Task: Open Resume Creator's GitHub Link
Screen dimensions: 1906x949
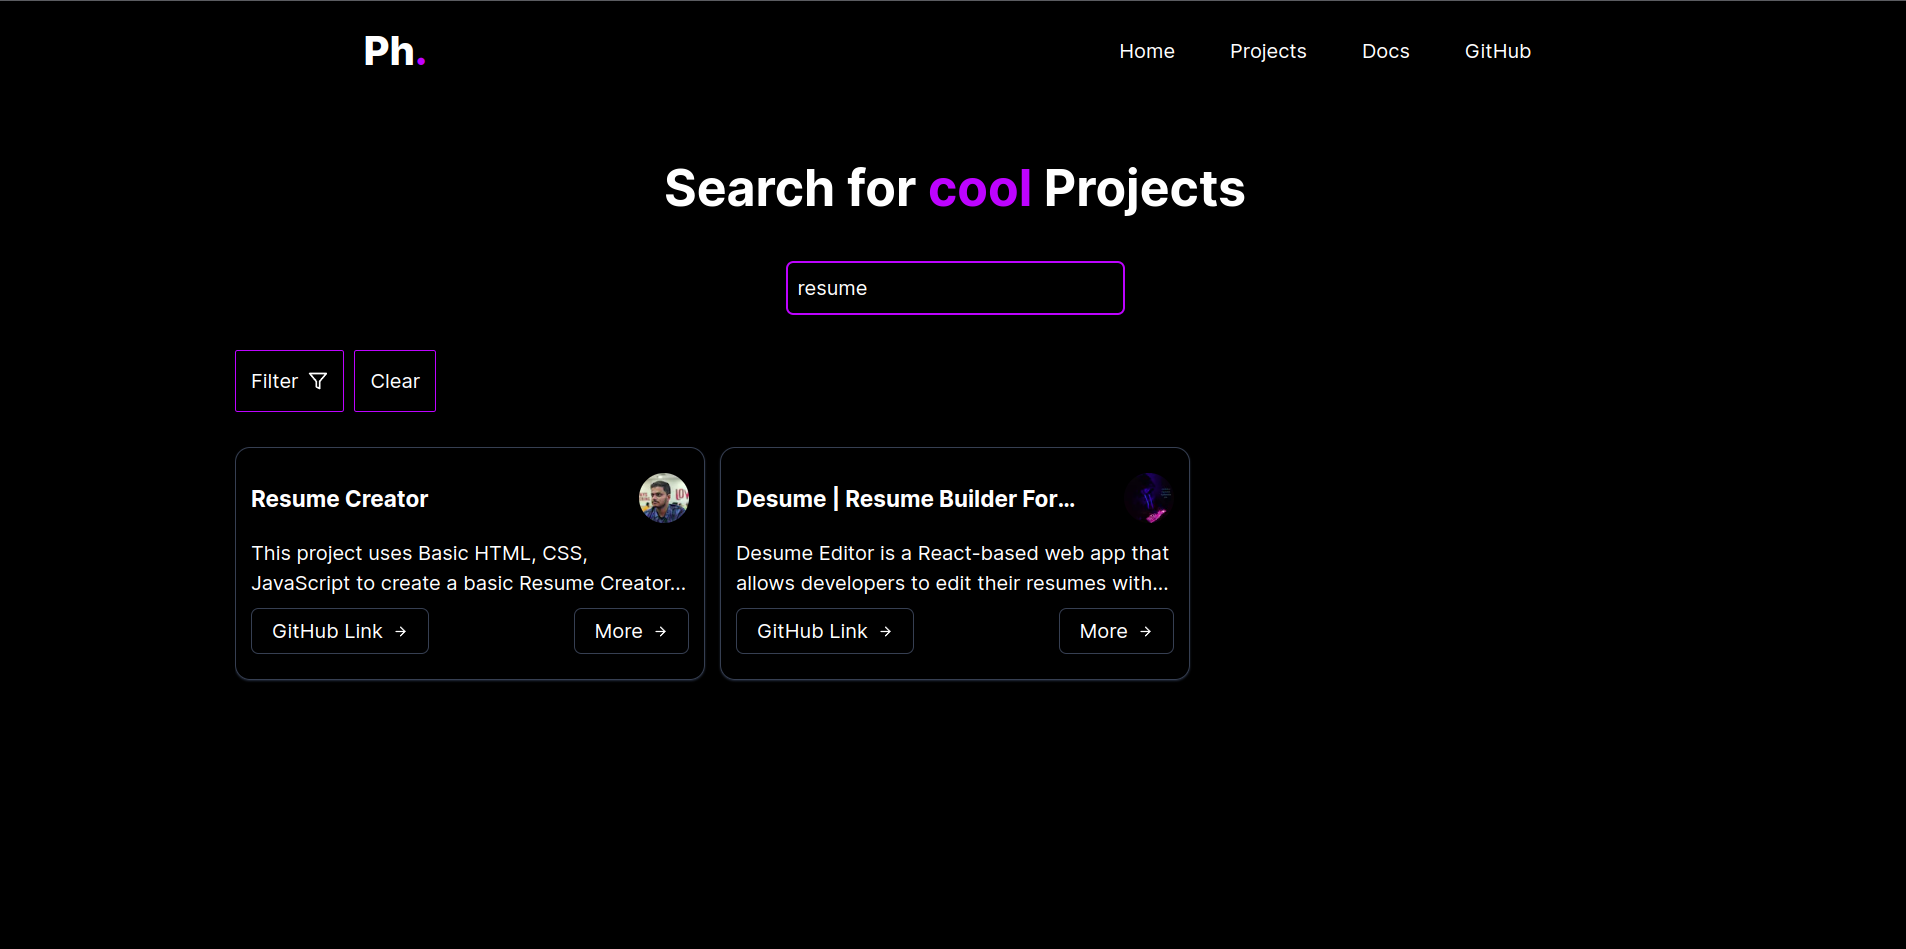Action: [339, 630]
